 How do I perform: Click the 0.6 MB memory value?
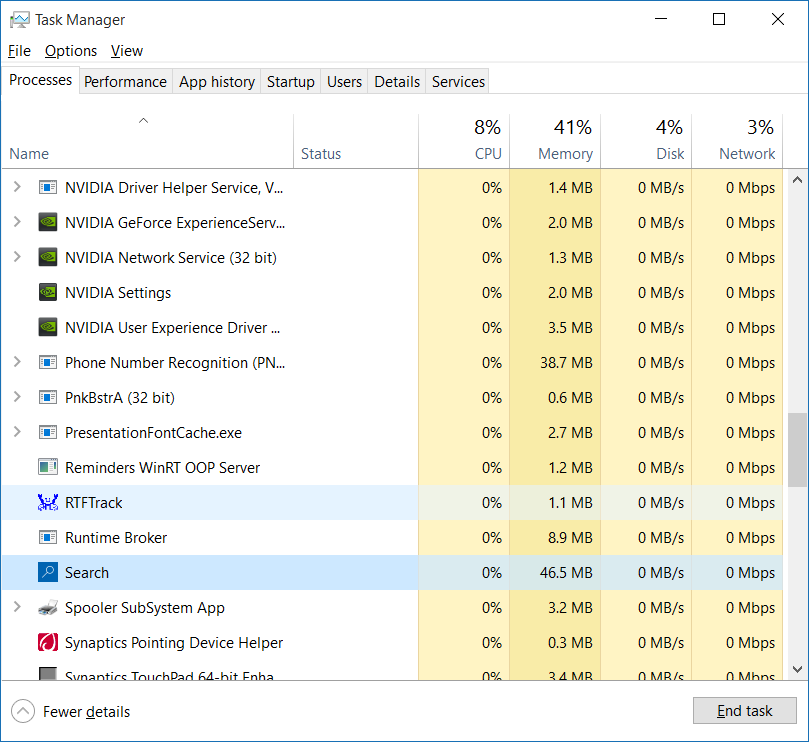click(x=570, y=398)
